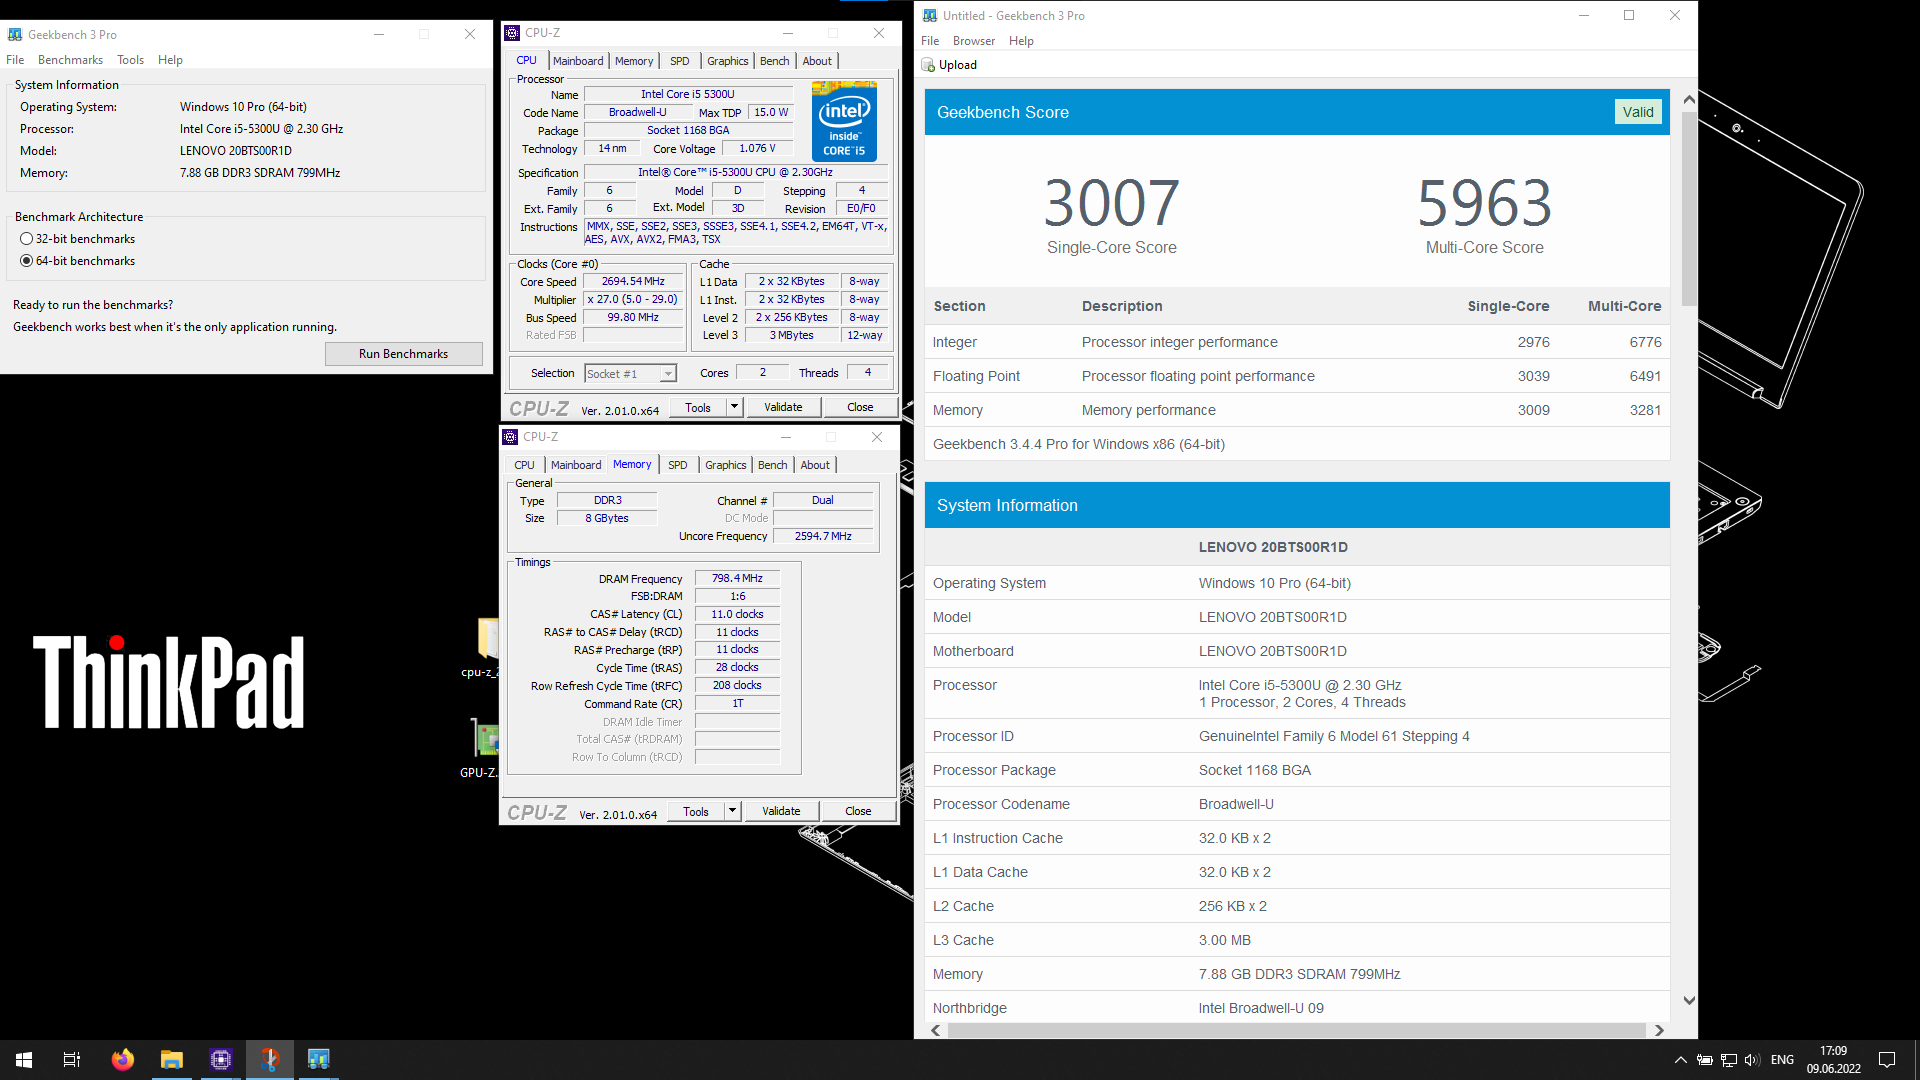Open Bench tab in lower CPU-Z
Viewport: 1920px width, 1080px height.
[773, 465]
